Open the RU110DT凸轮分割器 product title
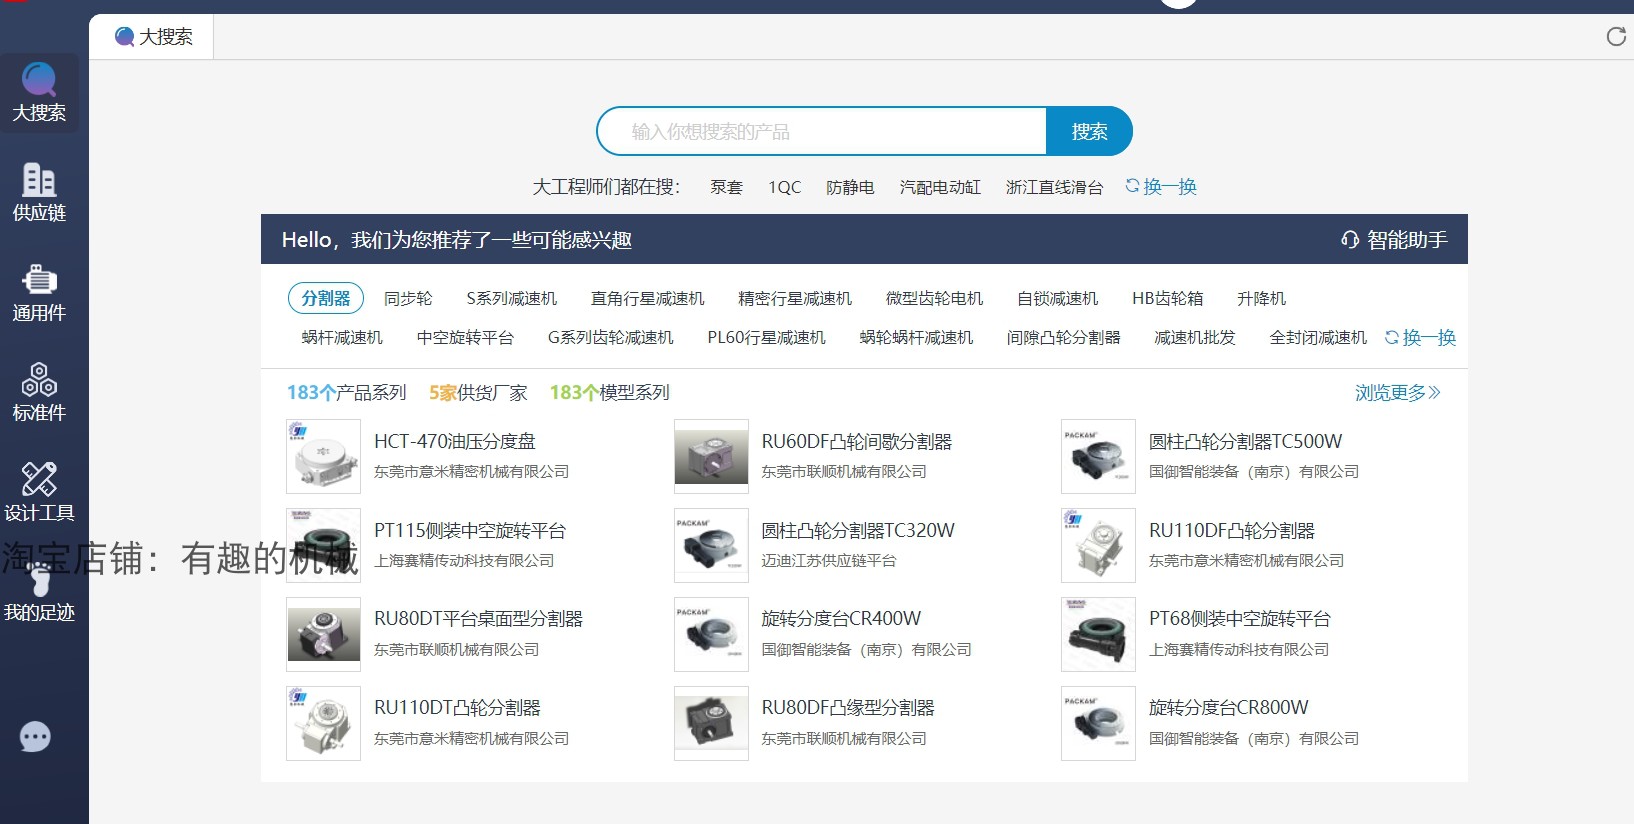 point(457,707)
